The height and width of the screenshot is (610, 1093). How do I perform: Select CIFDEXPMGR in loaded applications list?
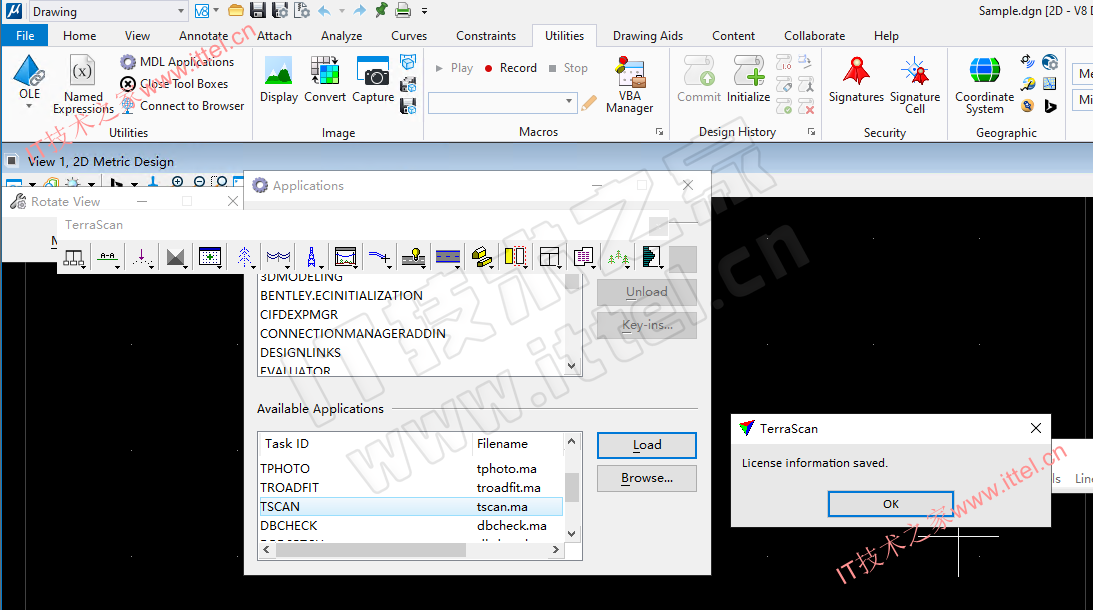411,314
